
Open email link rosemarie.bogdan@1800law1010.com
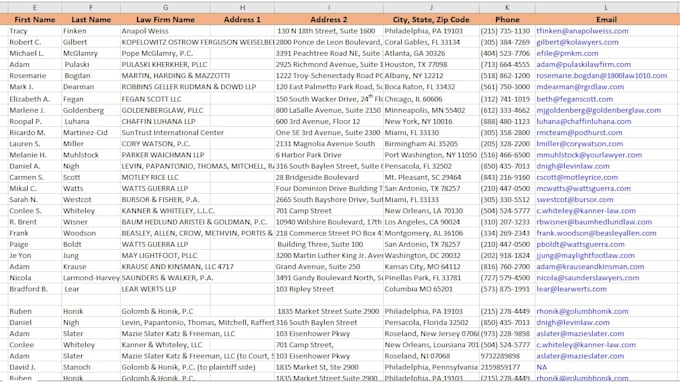[x=602, y=75]
